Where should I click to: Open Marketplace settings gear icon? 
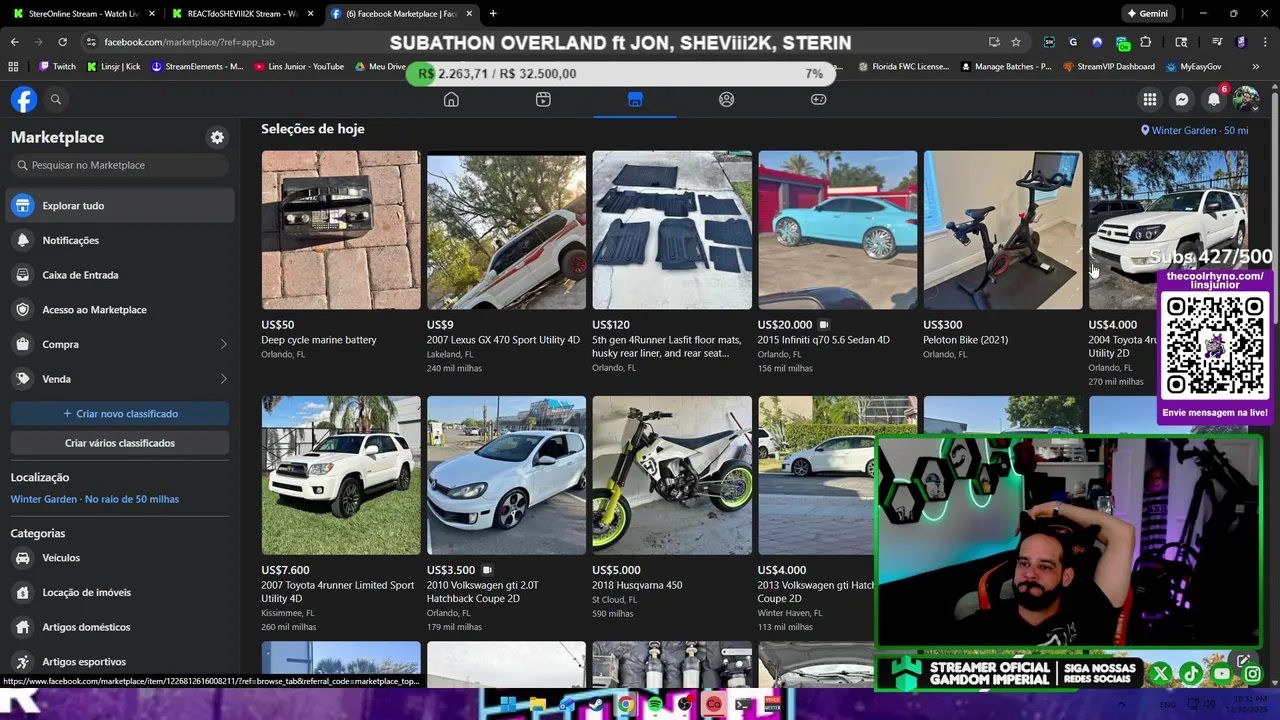click(x=217, y=137)
